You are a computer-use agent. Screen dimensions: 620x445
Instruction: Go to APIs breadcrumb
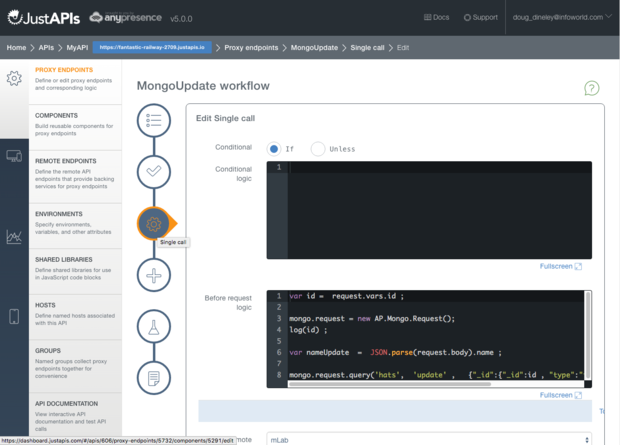click(46, 47)
